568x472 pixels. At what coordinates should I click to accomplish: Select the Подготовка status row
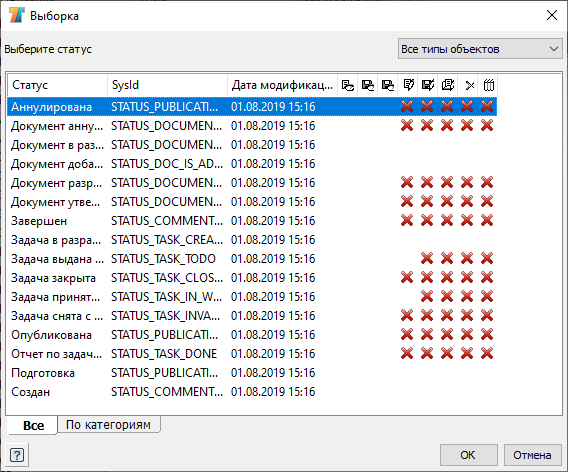tap(252, 373)
